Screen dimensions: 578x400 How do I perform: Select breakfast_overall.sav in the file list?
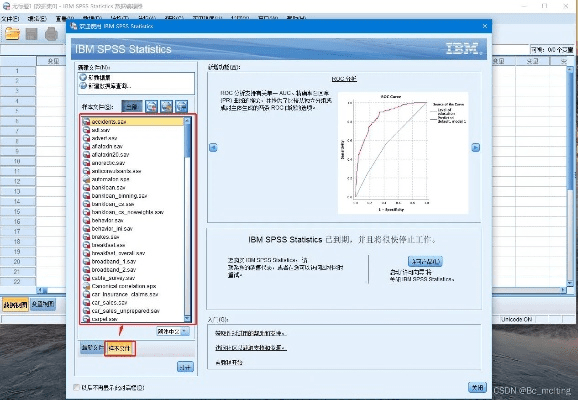tap(133, 253)
